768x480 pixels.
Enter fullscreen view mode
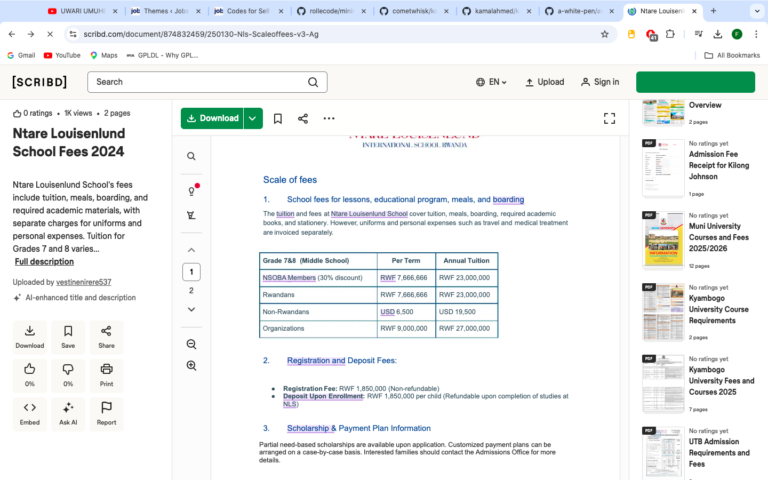point(609,119)
